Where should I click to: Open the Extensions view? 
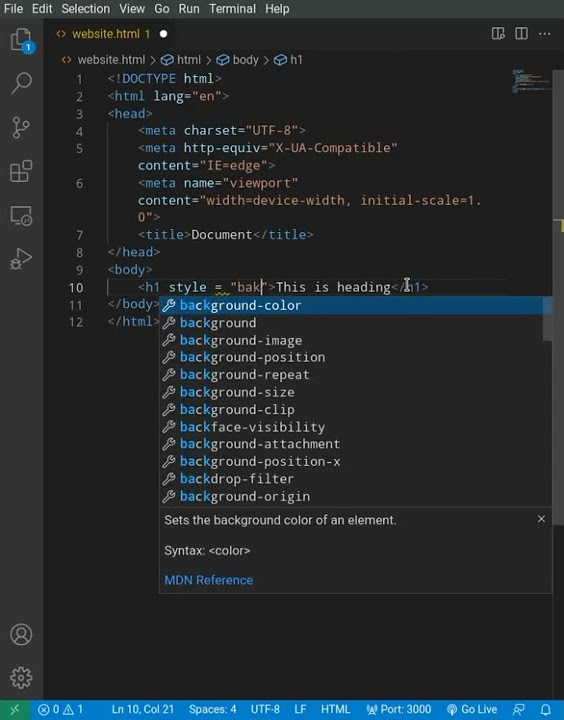tap(21, 171)
